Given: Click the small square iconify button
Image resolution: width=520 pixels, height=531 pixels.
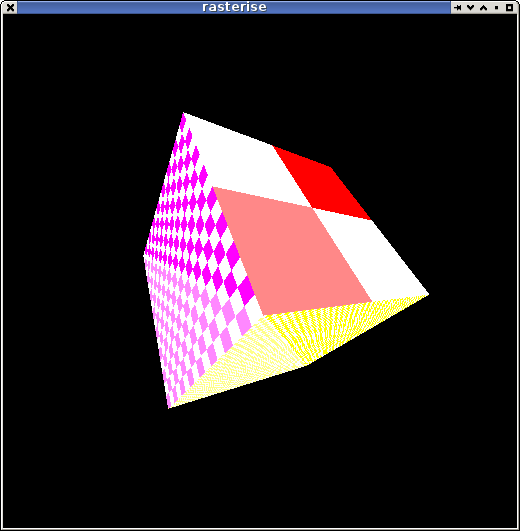Looking at the screenshot, I should tap(496, 7).
